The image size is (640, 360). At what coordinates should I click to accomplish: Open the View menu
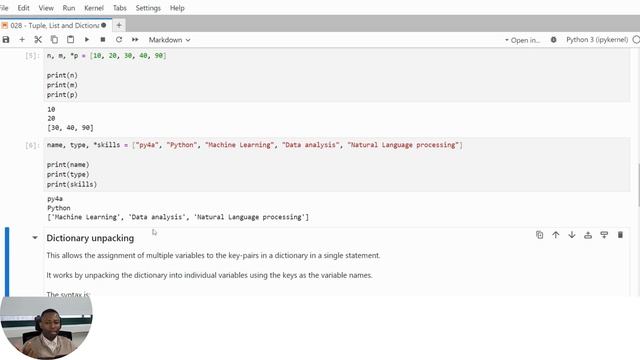(x=46, y=8)
